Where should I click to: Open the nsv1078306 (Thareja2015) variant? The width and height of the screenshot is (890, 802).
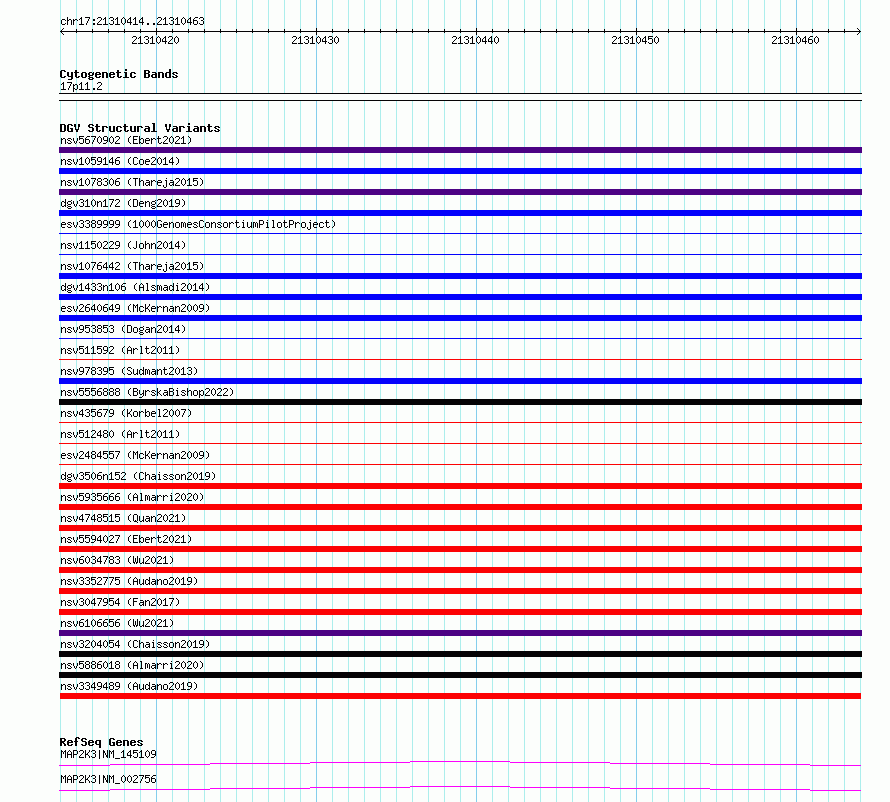132,182
